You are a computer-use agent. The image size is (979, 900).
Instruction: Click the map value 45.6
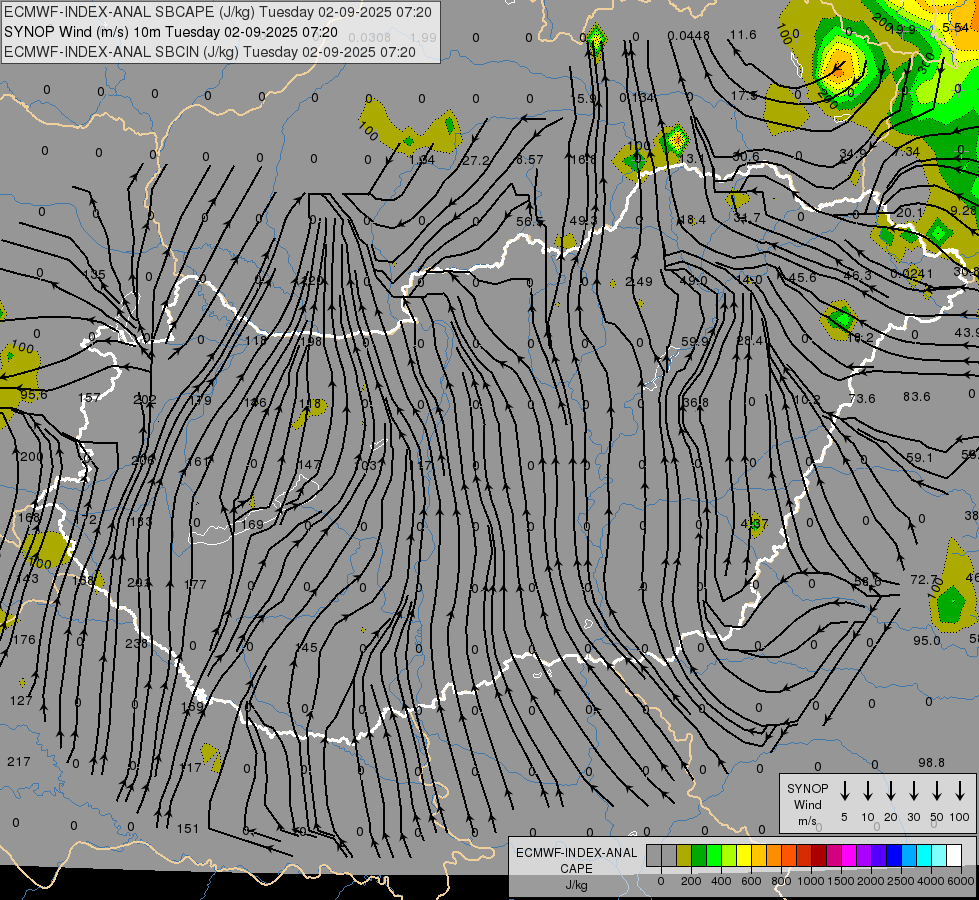[x=802, y=277]
